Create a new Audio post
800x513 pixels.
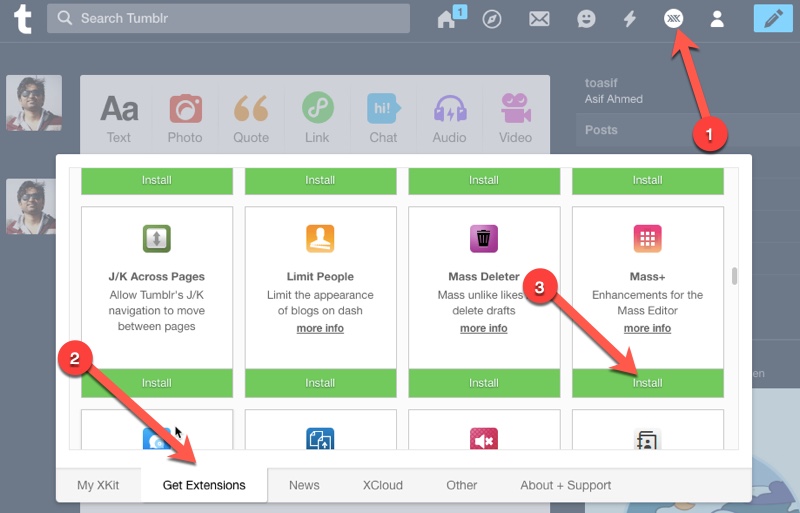click(449, 119)
